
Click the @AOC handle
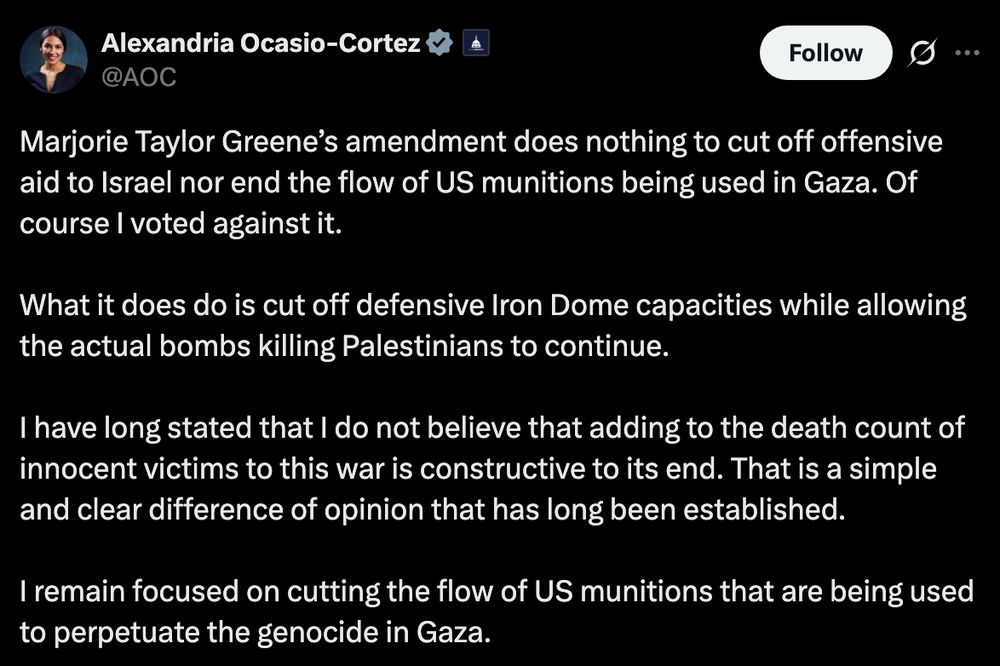pyautogui.click(x=138, y=77)
